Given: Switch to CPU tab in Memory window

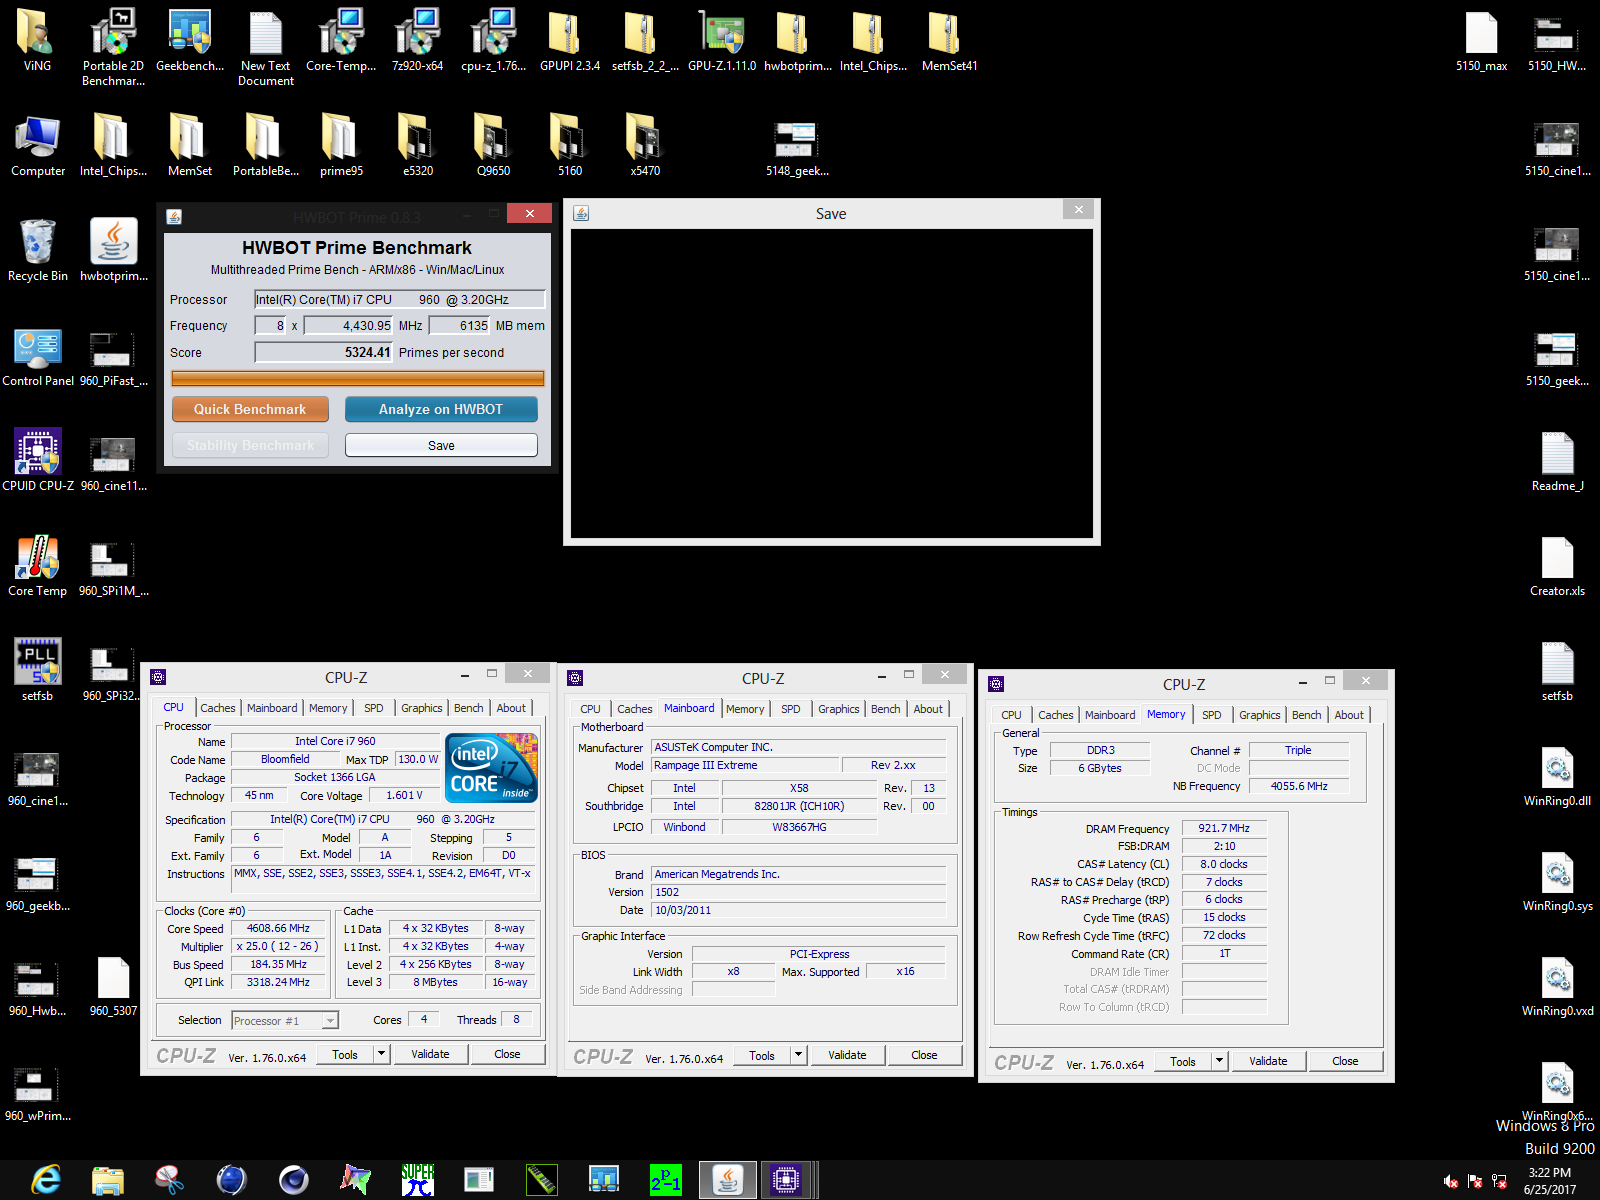Looking at the screenshot, I should coord(1011,715).
